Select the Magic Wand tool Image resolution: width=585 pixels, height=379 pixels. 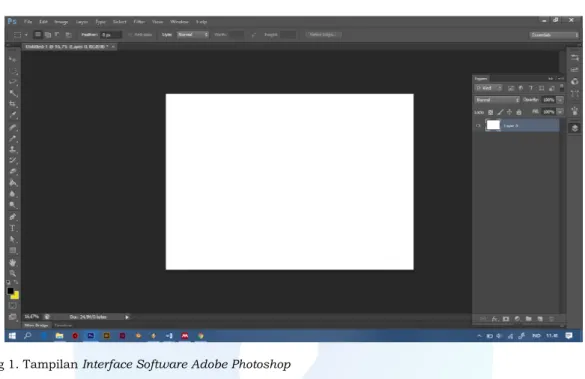tap(13, 93)
